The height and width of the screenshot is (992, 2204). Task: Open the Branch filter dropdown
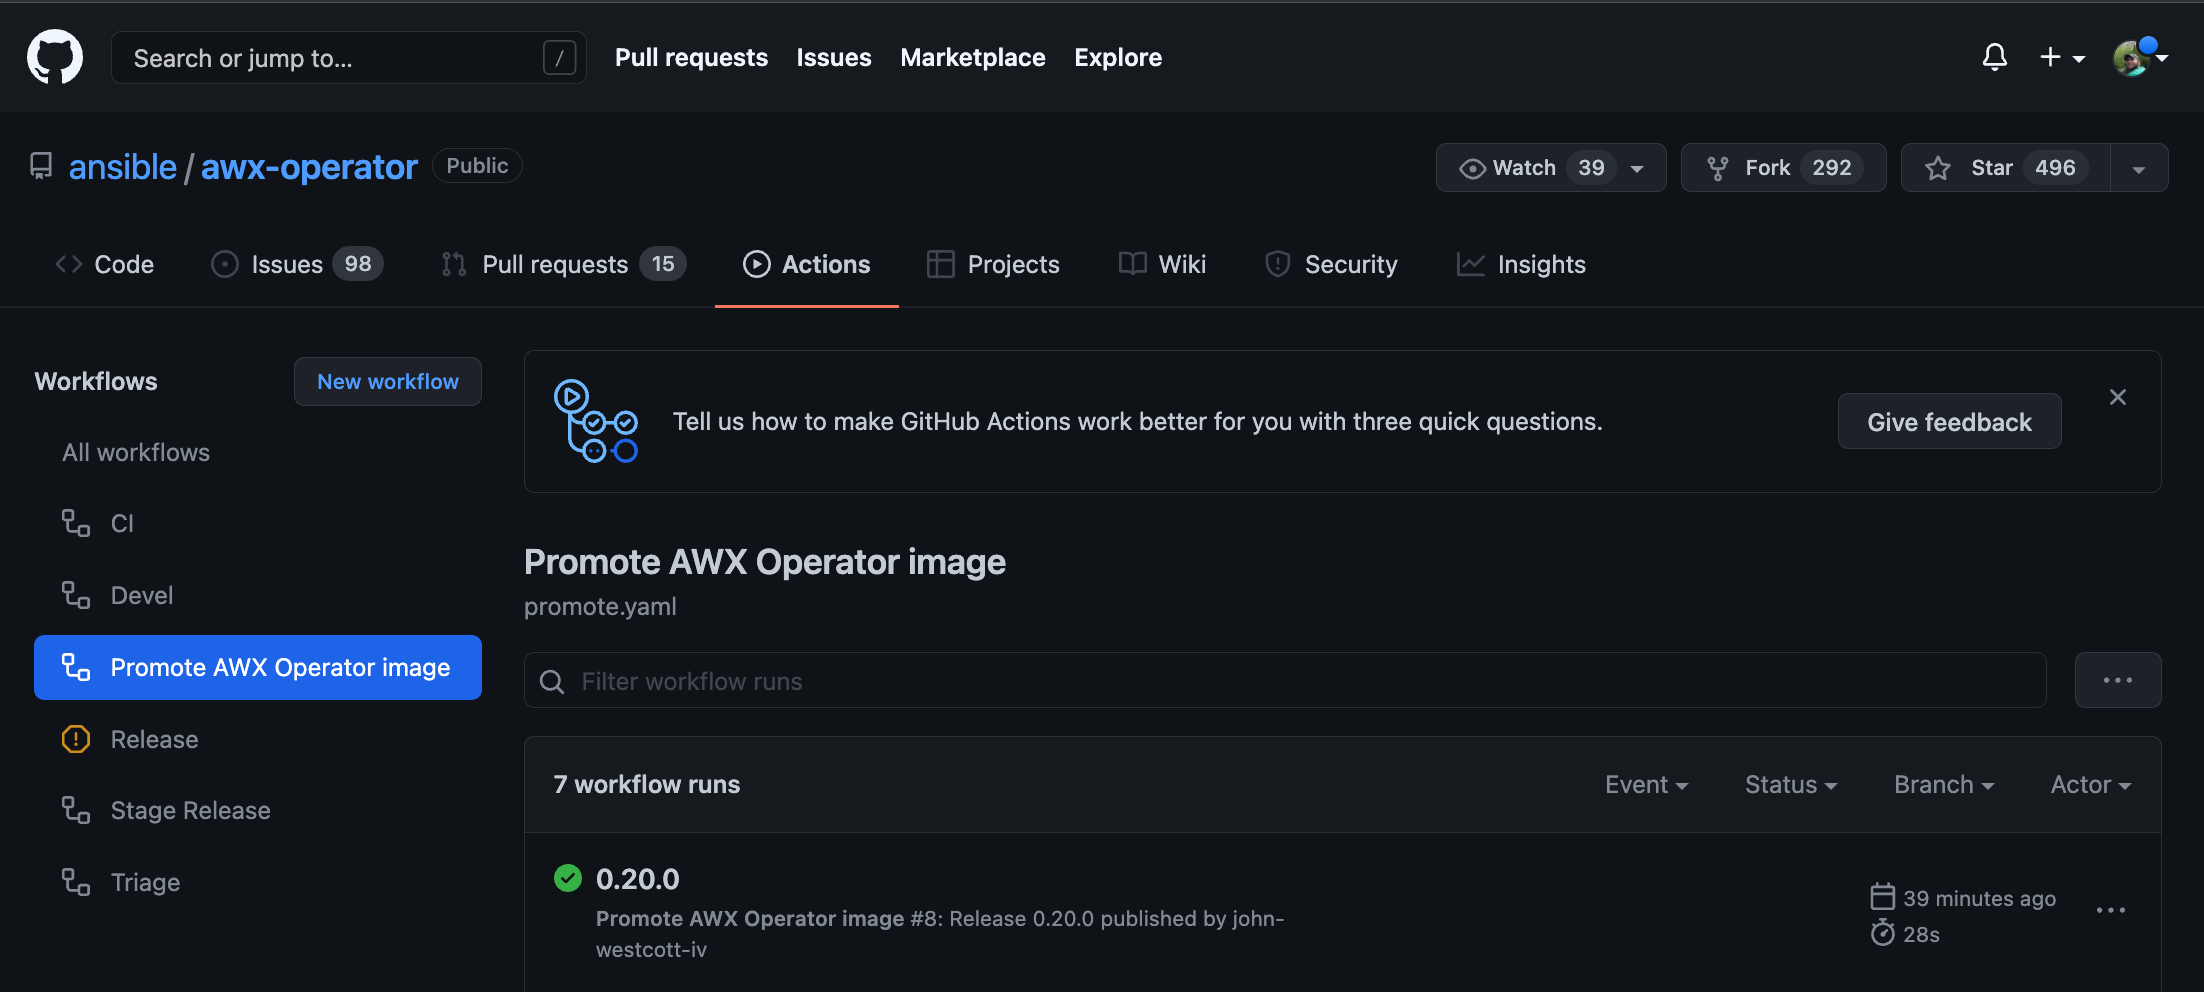[x=1942, y=784]
